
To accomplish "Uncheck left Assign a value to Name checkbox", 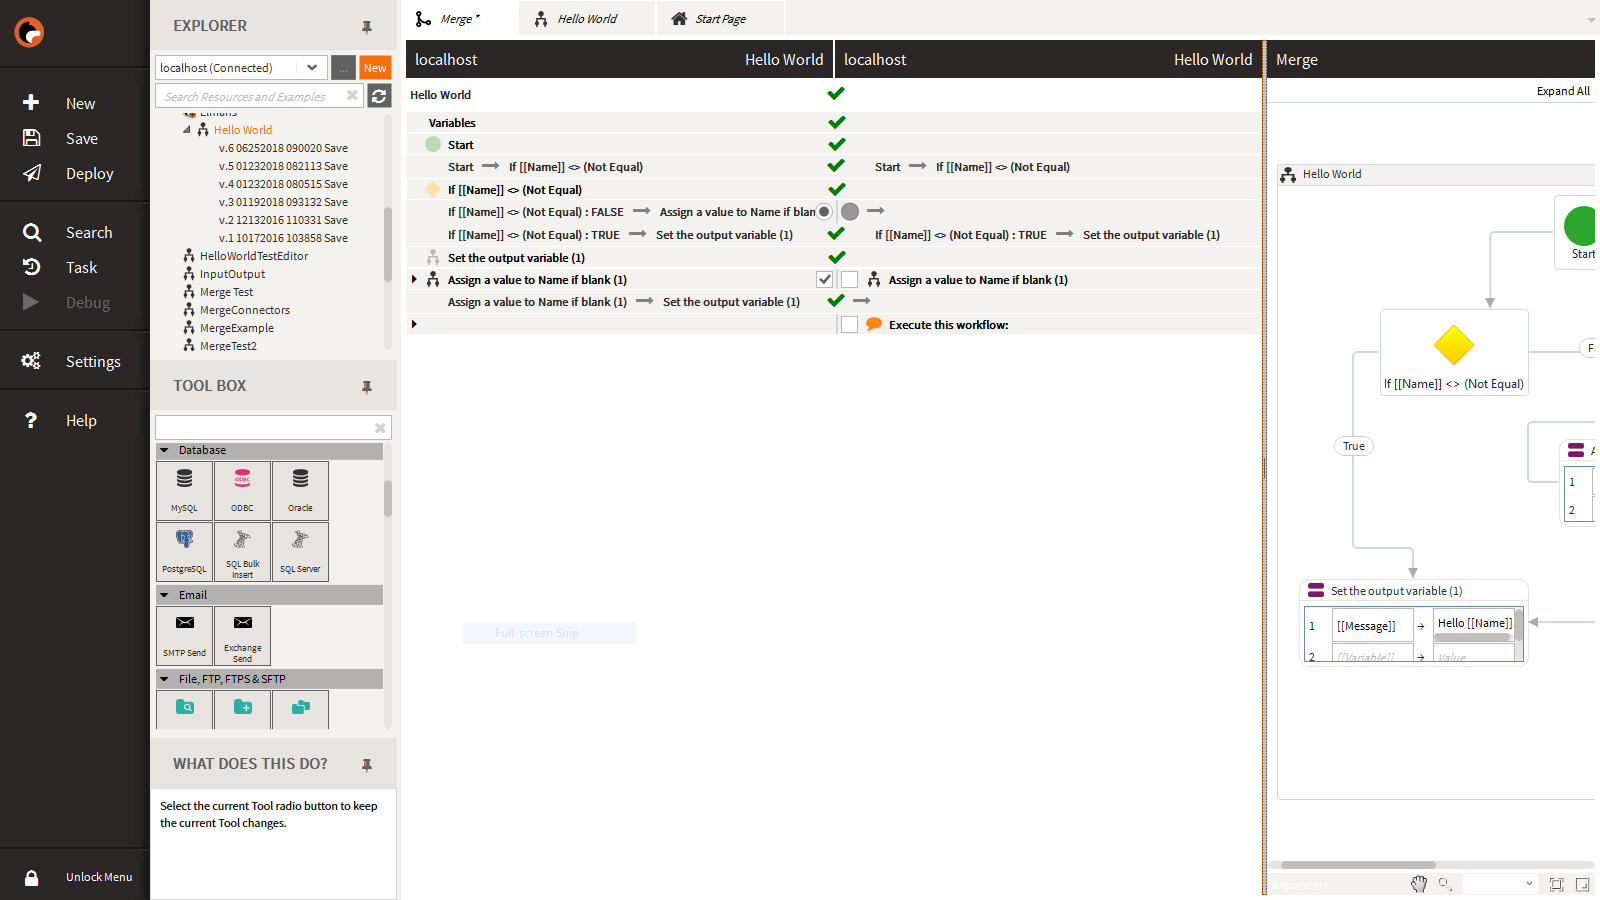I will pos(825,280).
